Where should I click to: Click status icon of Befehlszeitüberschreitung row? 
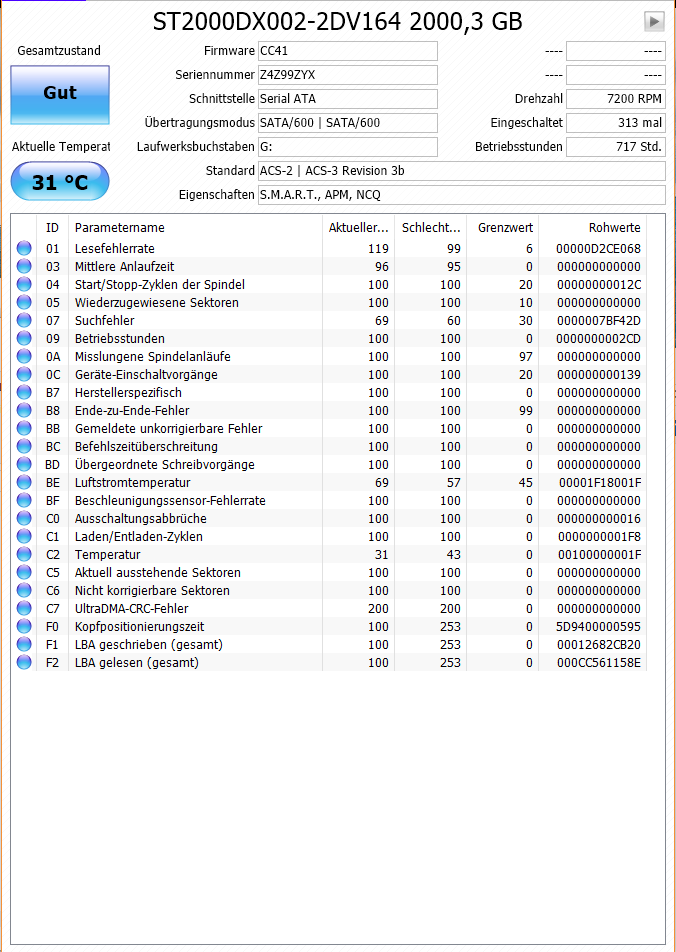[24, 447]
